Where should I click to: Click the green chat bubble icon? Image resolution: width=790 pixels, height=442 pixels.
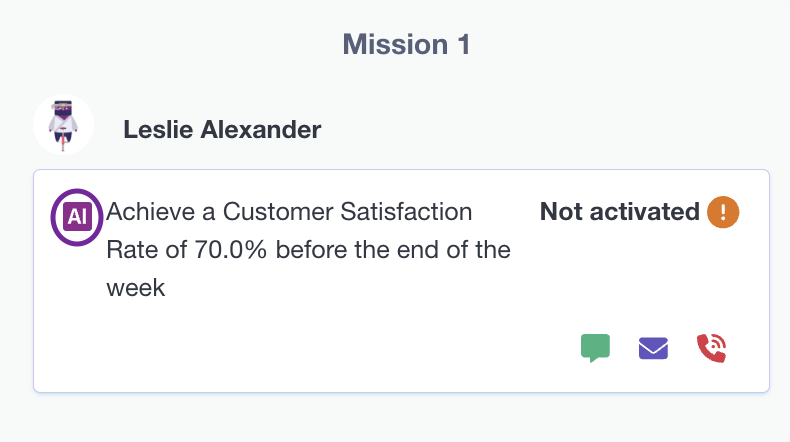(595, 348)
